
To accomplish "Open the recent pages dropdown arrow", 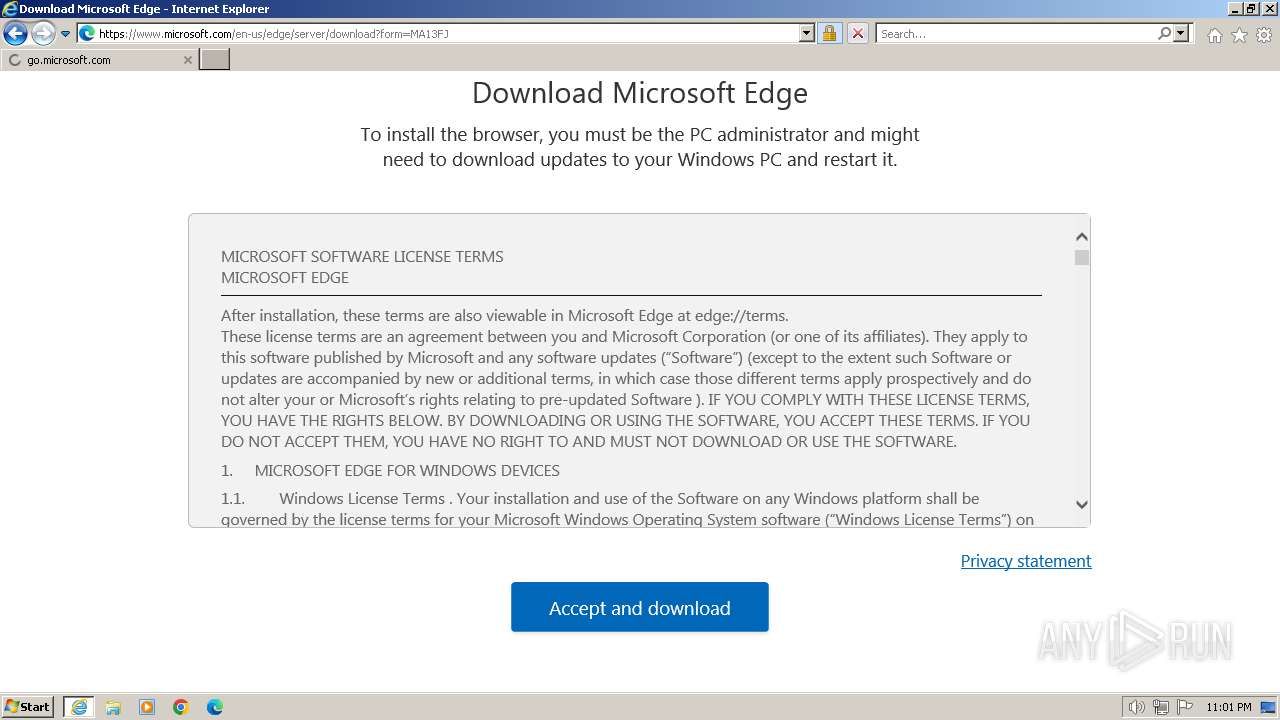I will click(x=66, y=34).
